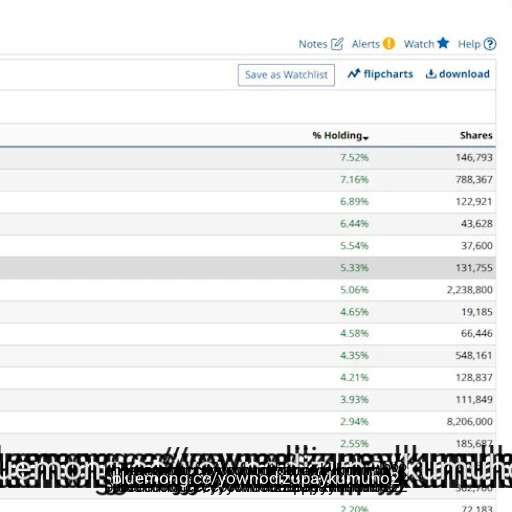The height and width of the screenshot is (512, 512).
Task: Open the Notes edit pencil icon
Action: [337, 44]
